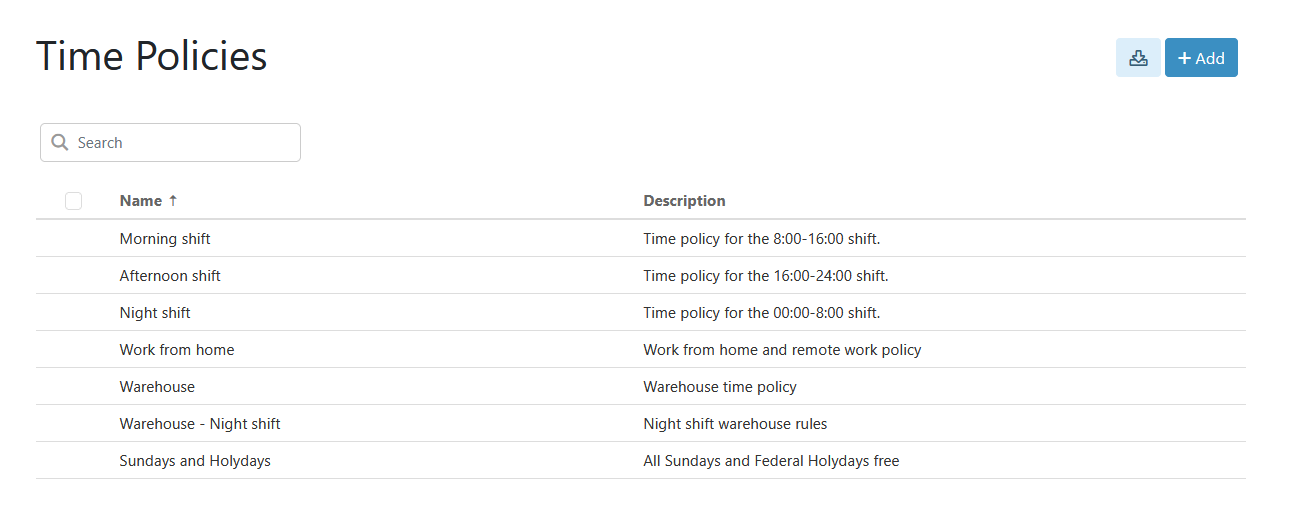Viewport: 1291px width, 511px height.
Task: Click the sort arrow beside Name
Action: click(173, 200)
